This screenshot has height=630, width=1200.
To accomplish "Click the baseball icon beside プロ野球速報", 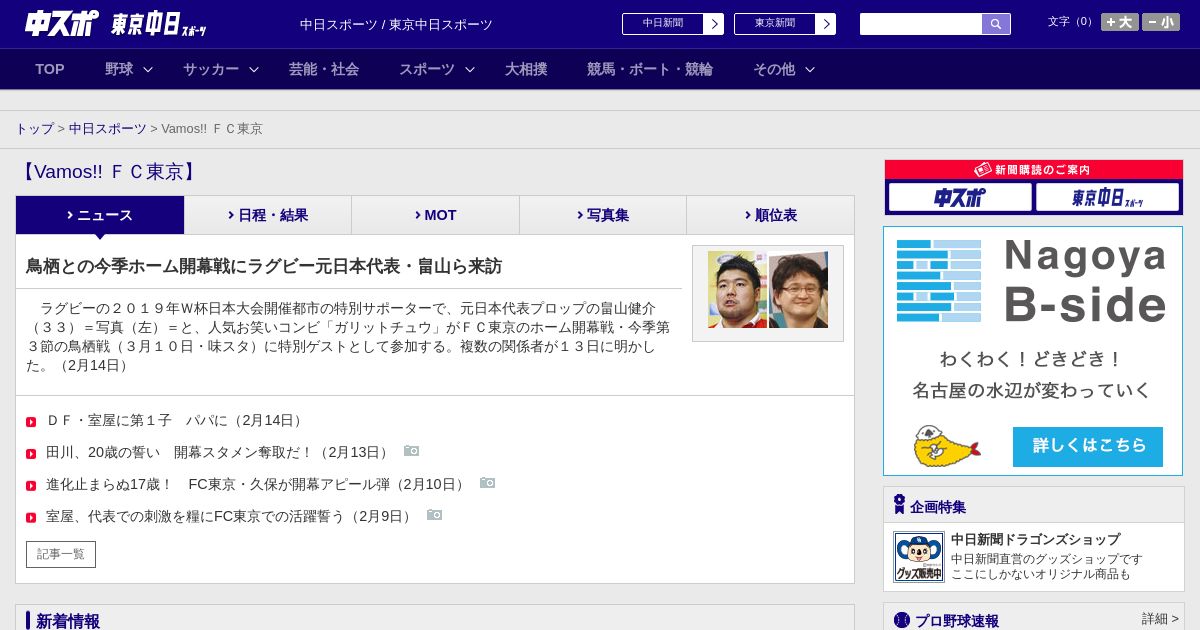I will pos(902,620).
